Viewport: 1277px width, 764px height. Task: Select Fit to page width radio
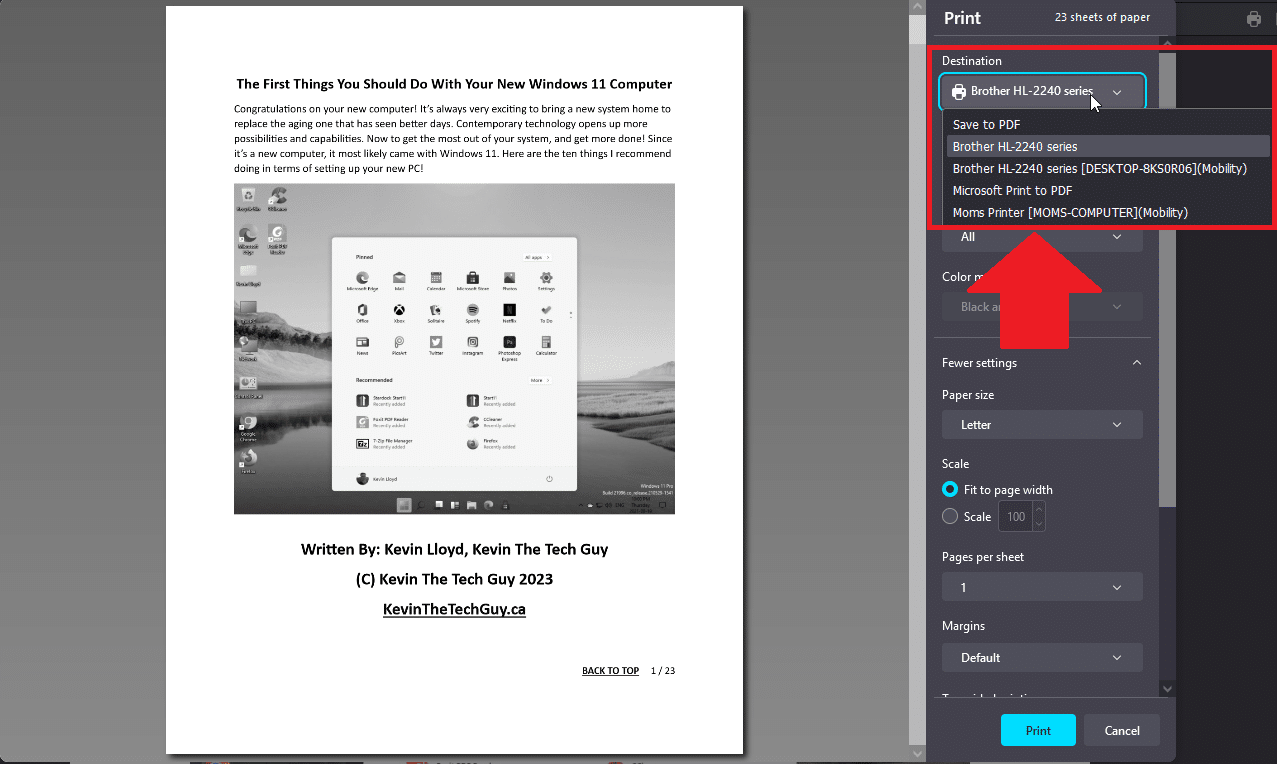click(x=950, y=490)
